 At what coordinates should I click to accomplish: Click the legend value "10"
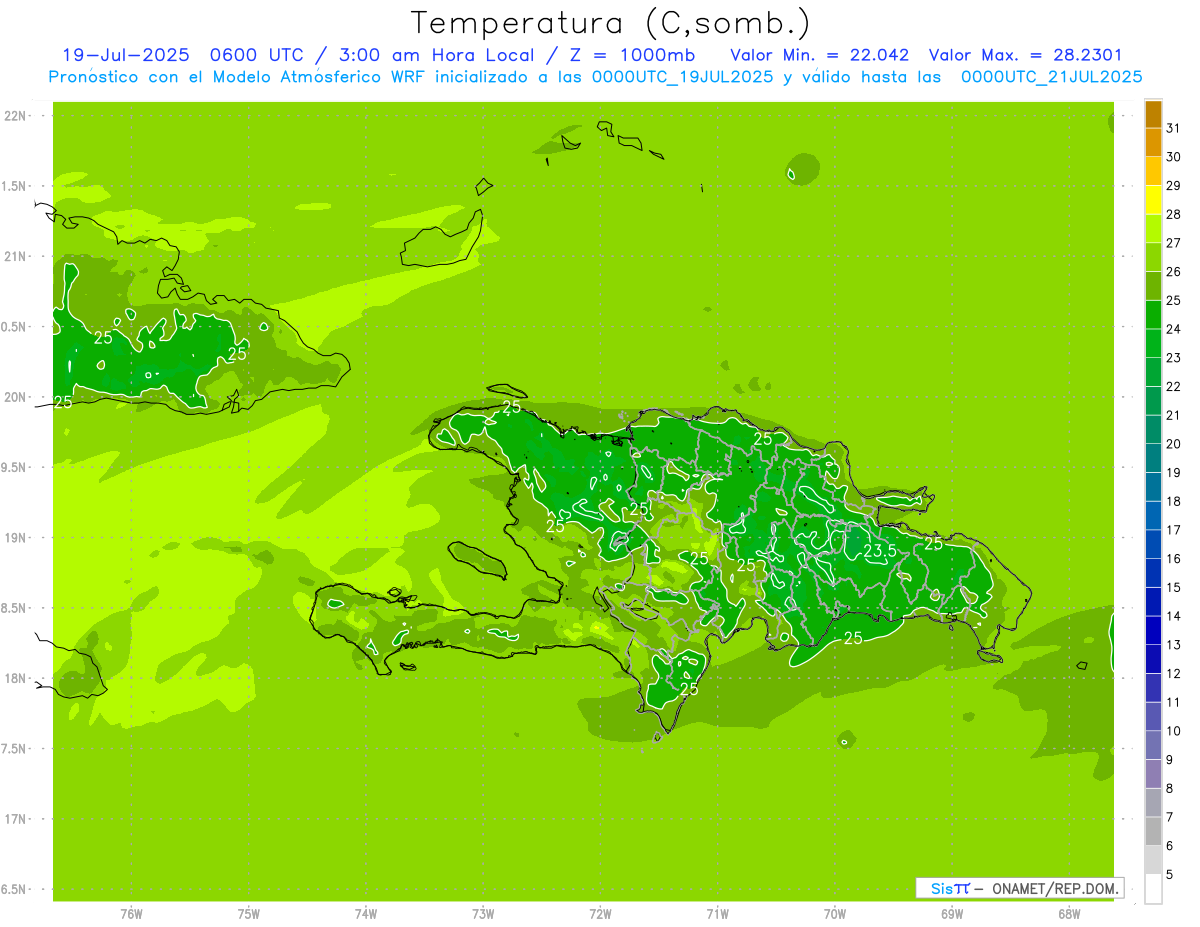[x=1174, y=731]
